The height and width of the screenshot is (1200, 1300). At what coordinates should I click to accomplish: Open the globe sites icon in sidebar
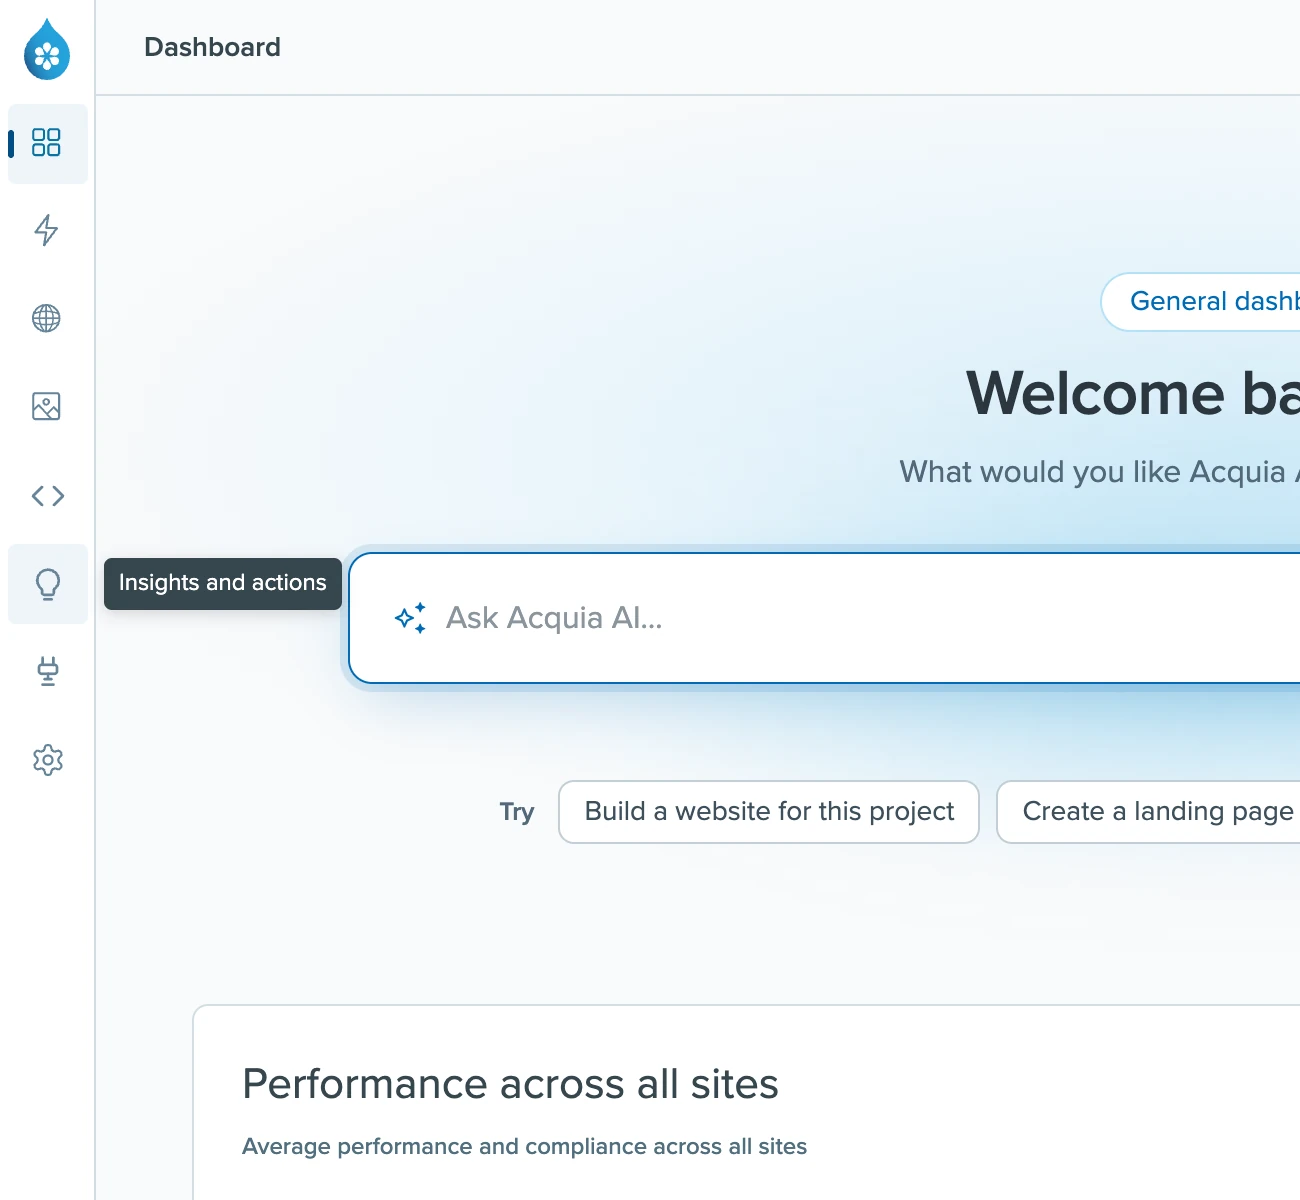(47, 318)
